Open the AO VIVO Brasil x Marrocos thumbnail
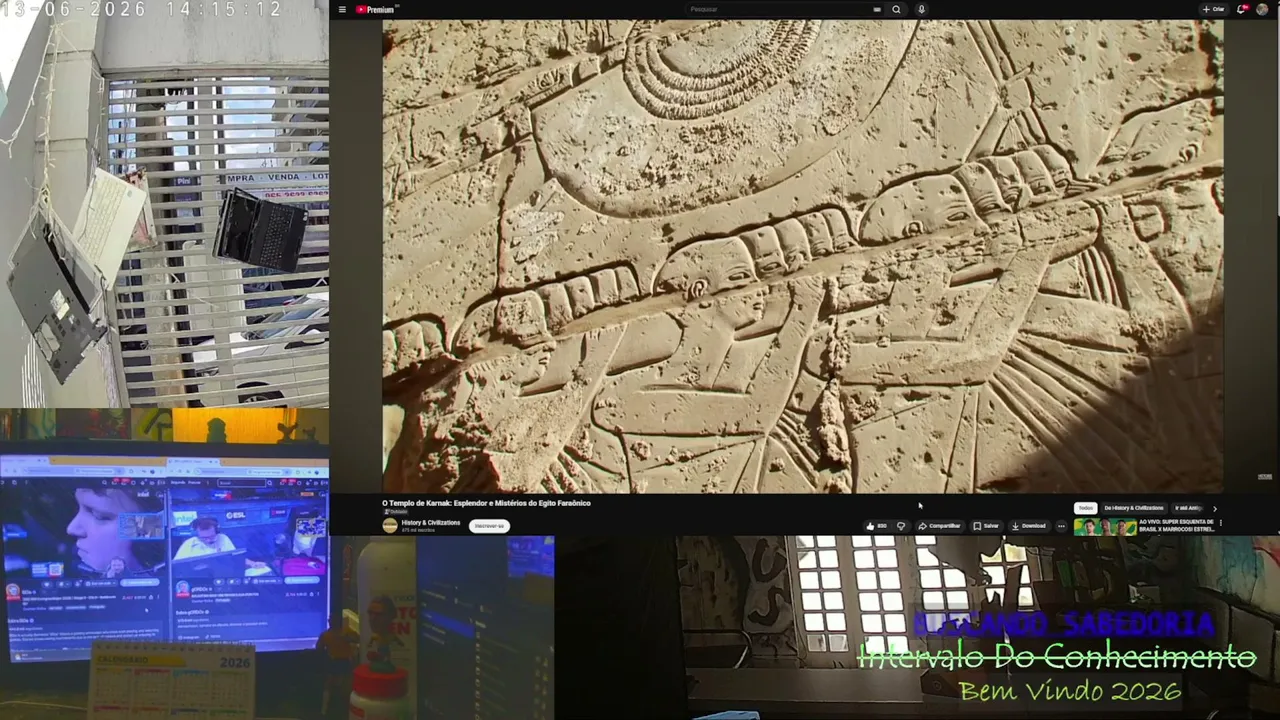Viewport: 1280px width, 720px height. click(1105, 527)
